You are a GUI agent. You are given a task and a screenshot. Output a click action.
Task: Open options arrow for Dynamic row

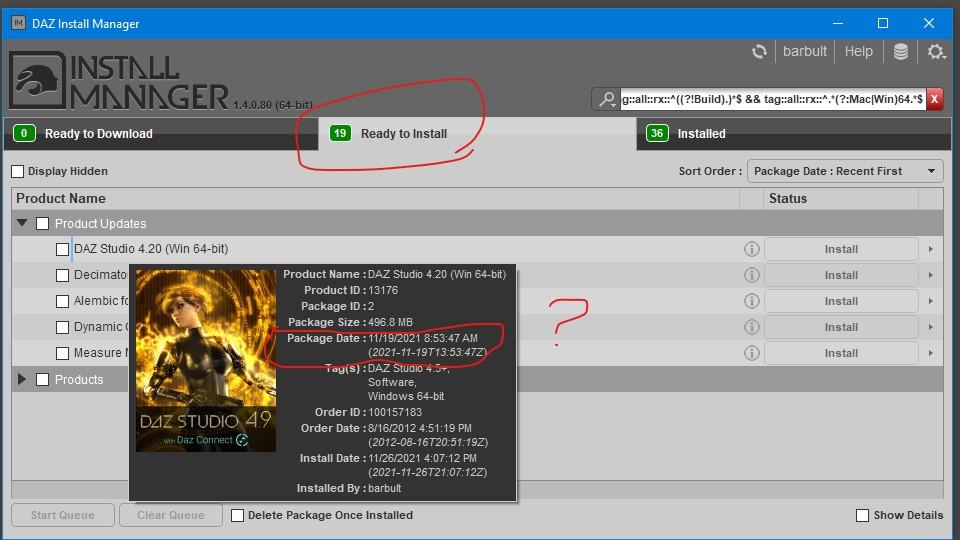pyautogui.click(x=931, y=327)
